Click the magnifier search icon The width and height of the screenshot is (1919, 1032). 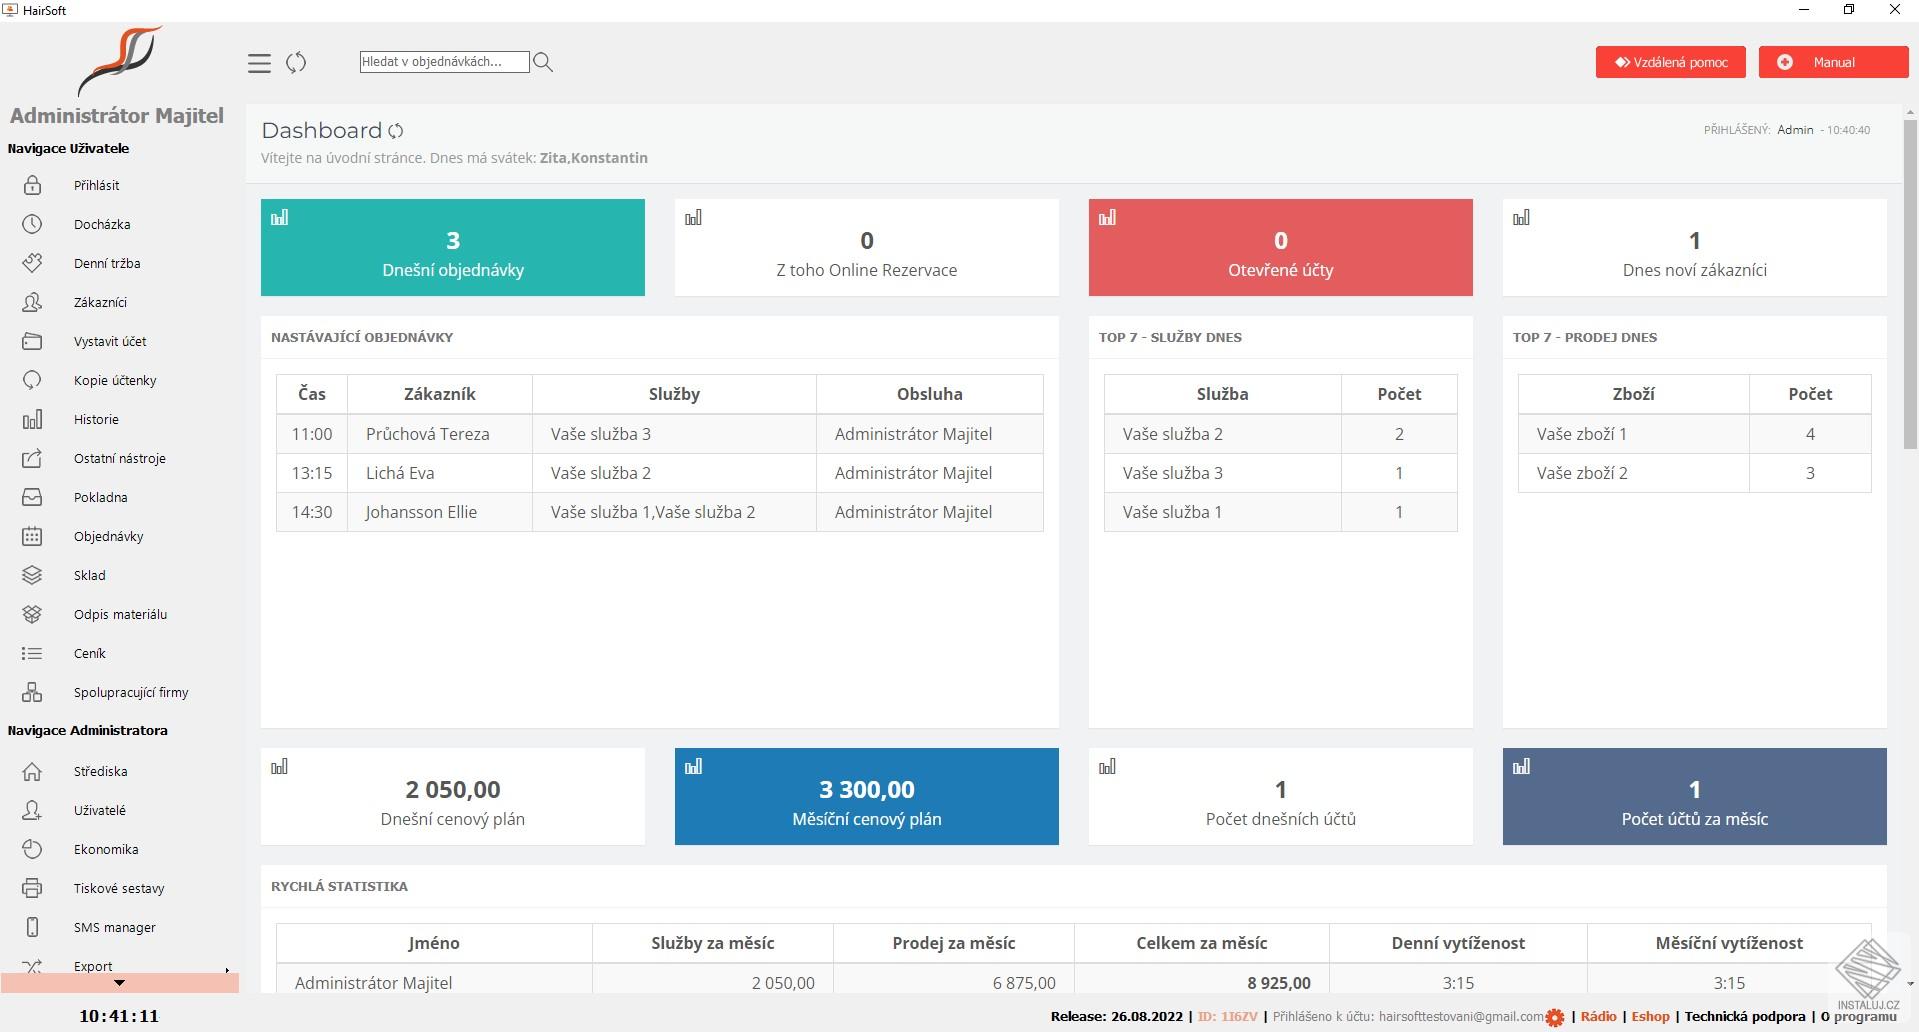pos(543,62)
